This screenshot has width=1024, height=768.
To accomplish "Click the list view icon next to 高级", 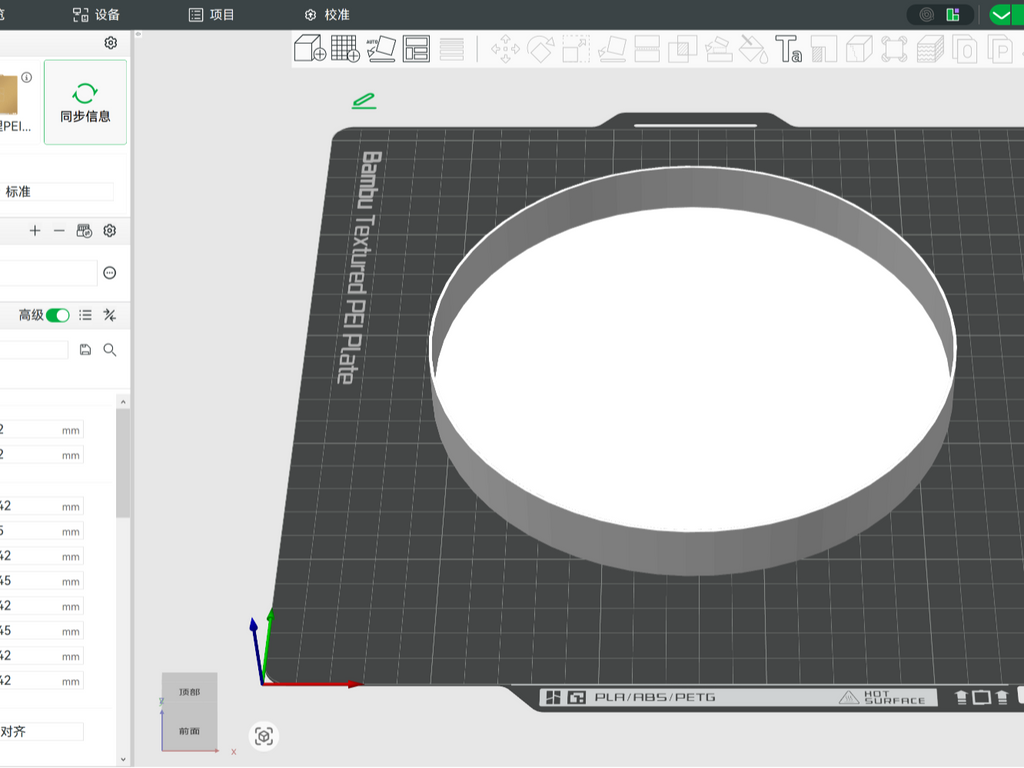I will [x=86, y=315].
